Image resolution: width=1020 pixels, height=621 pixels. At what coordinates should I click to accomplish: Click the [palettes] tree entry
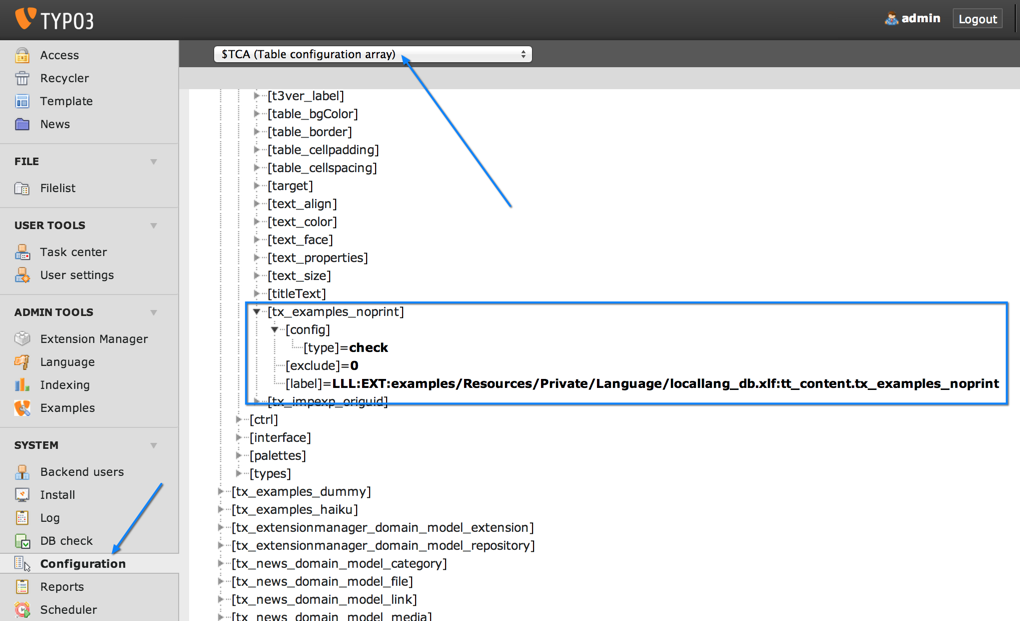click(277, 456)
